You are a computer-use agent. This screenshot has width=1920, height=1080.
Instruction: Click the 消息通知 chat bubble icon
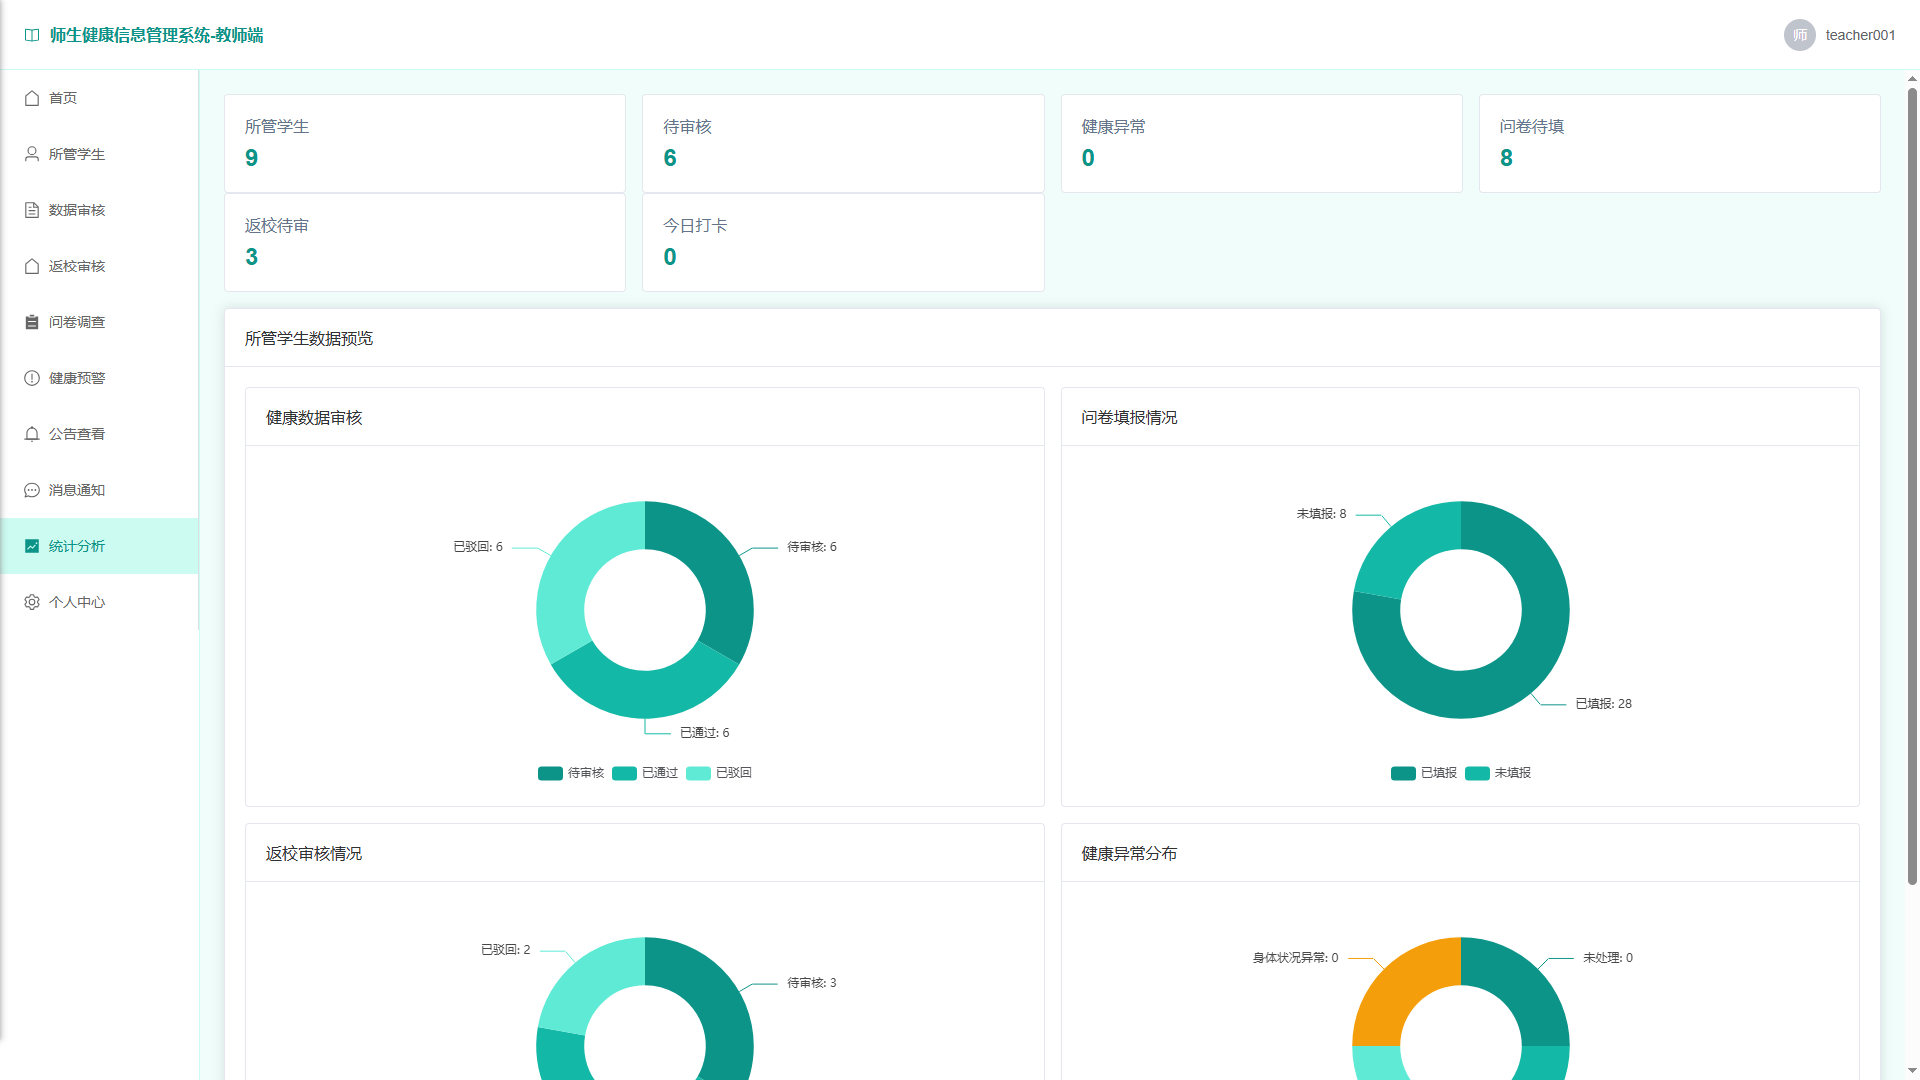32,490
